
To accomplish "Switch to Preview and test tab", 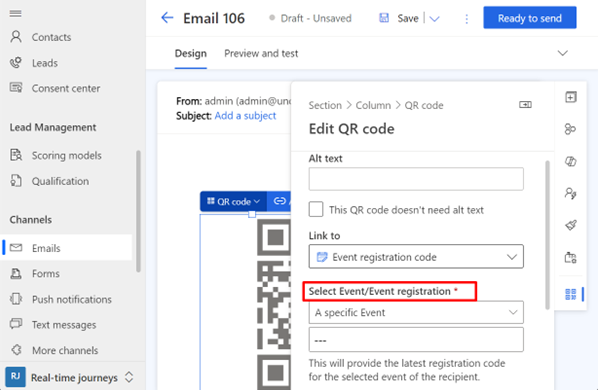I will (261, 53).
